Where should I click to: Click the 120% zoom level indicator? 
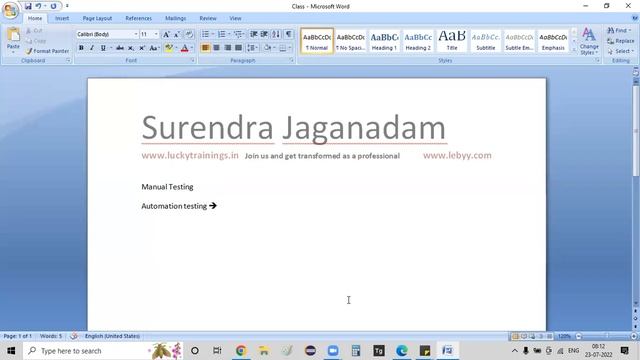(564, 336)
